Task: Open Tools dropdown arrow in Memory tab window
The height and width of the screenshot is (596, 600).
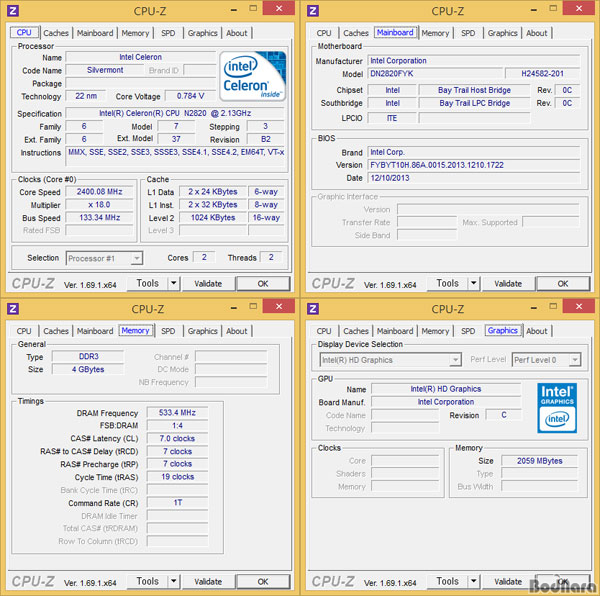Action: point(174,581)
